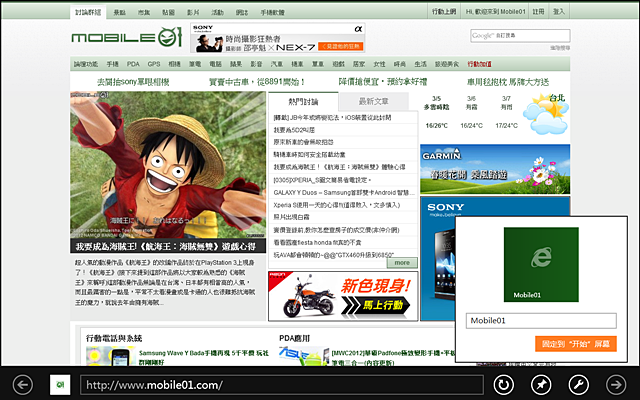The image size is (640, 400).
Task: Open the 筆電 category in green nav
Action: pyautogui.click(x=195, y=64)
